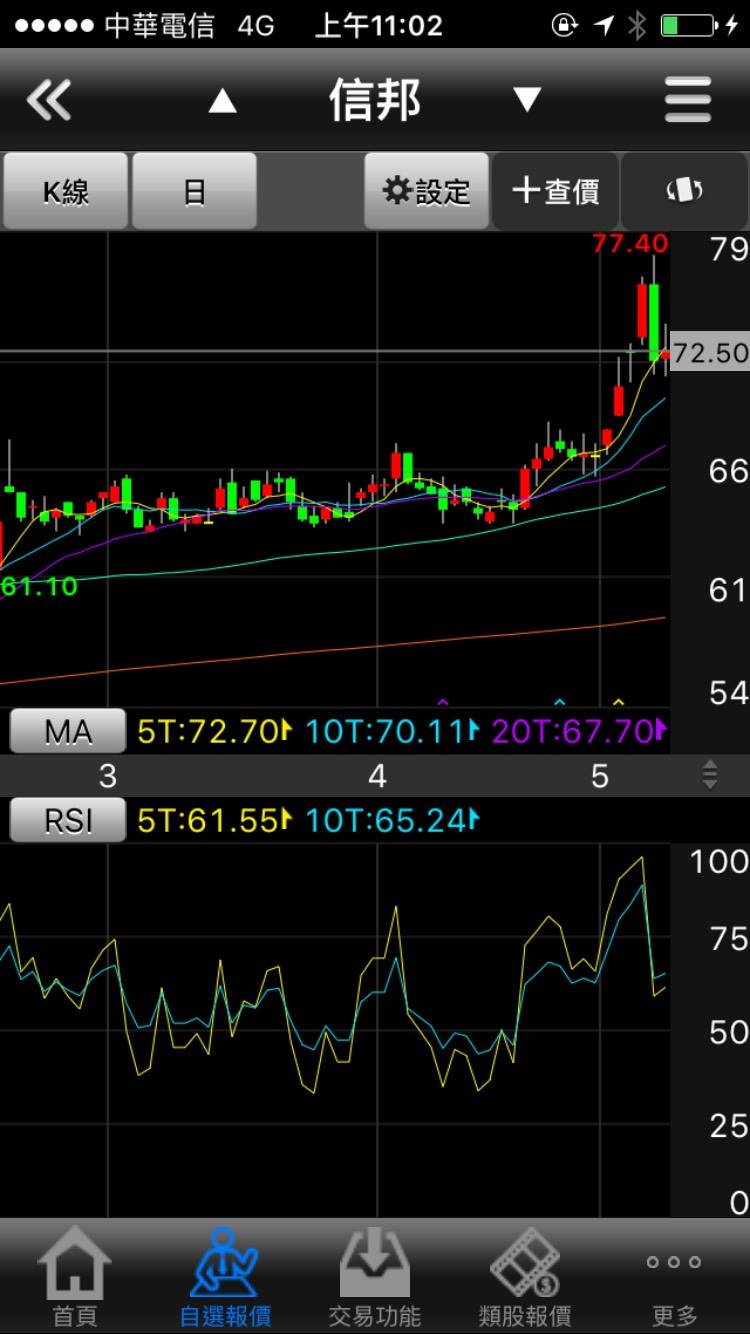Viewport: 750px width, 1334px height.
Task: Open chart 設定 settings
Action: pyautogui.click(x=427, y=191)
